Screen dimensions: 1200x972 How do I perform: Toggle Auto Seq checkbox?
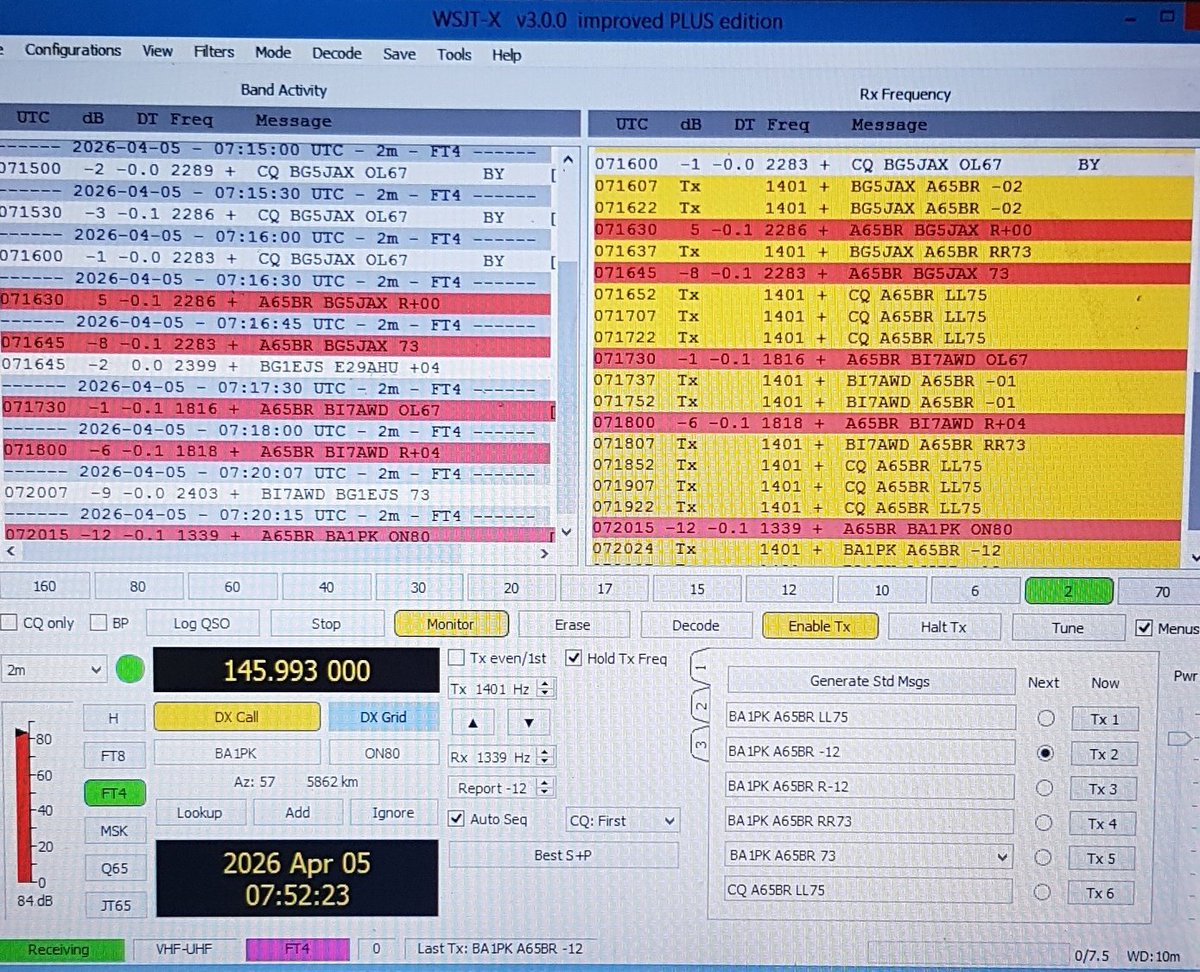456,819
